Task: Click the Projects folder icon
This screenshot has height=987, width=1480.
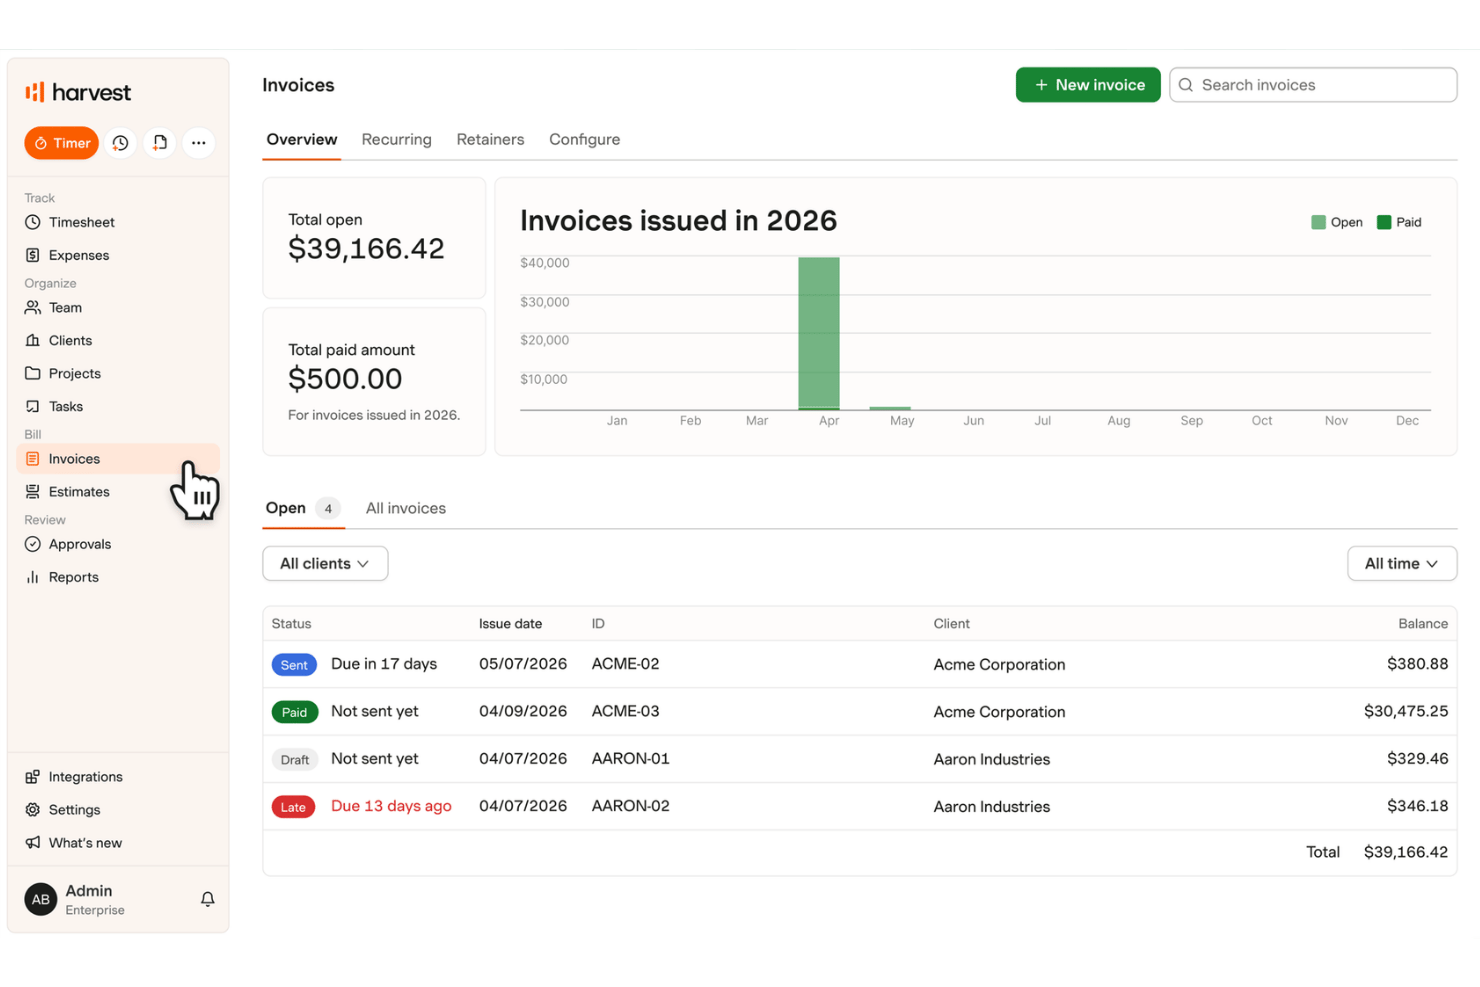Action: point(33,373)
